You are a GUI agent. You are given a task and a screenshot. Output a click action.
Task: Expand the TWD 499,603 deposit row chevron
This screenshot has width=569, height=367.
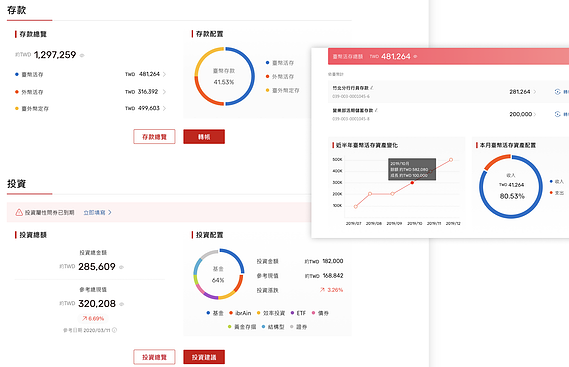click(164, 109)
